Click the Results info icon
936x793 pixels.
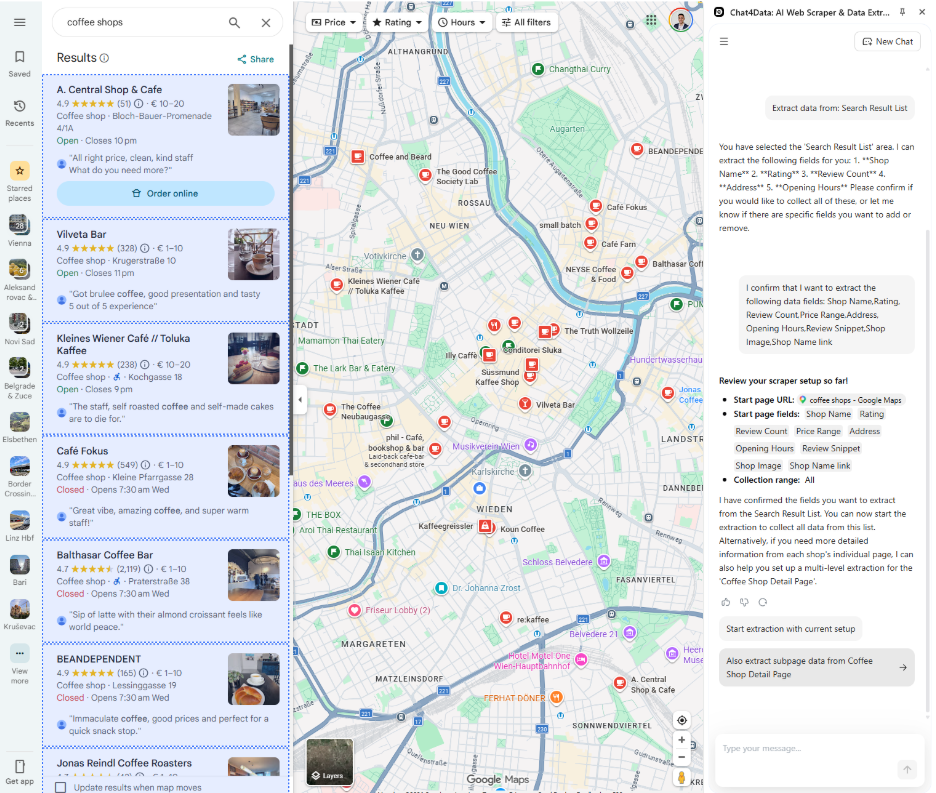(104, 58)
